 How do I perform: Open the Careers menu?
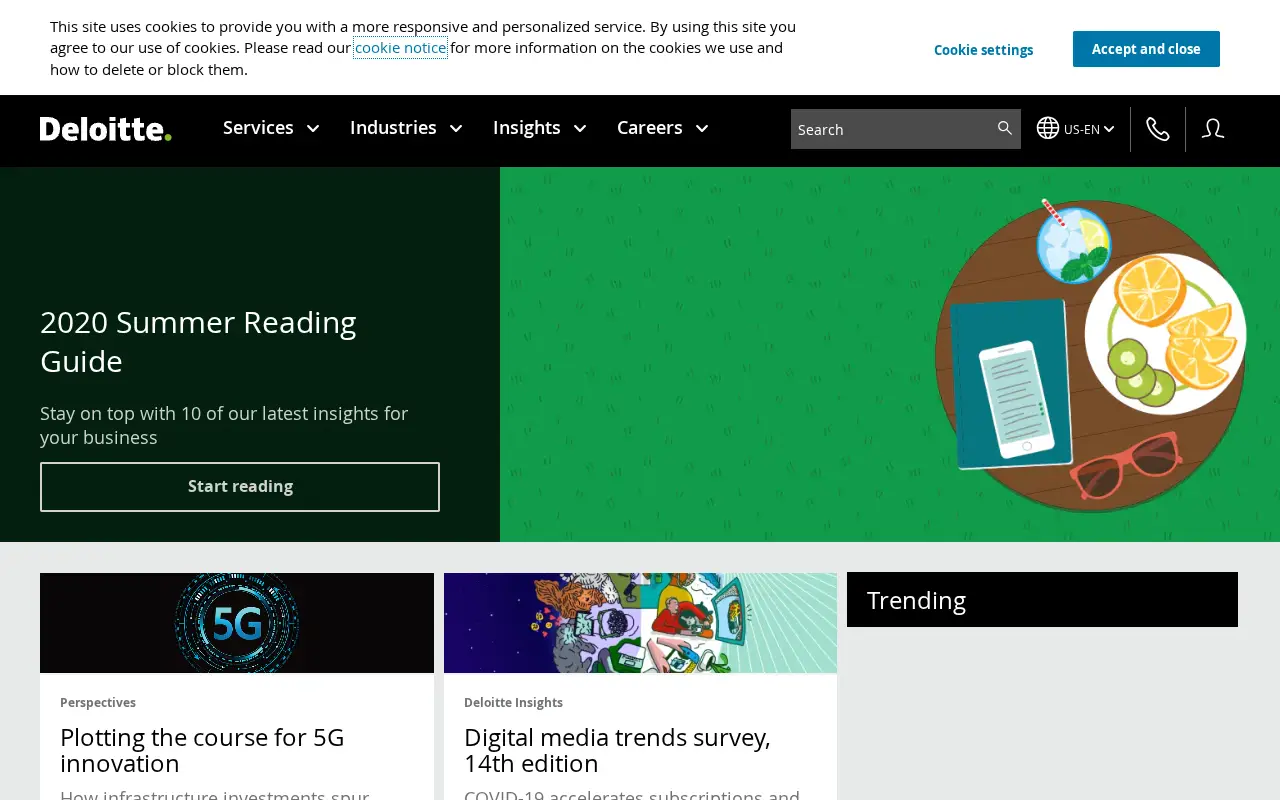coord(650,127)
